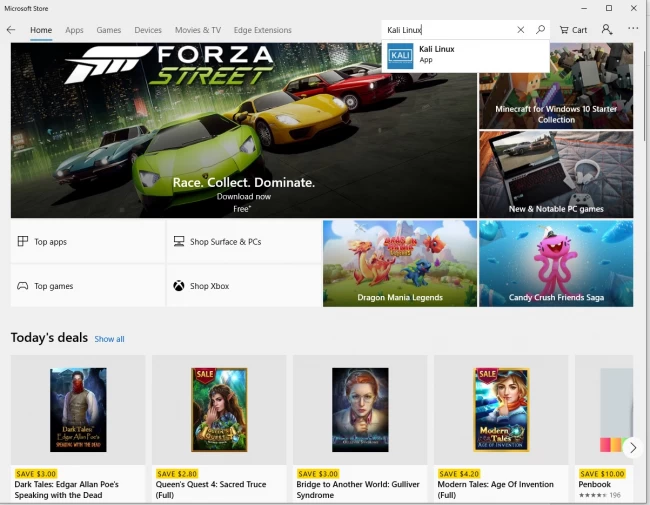Screen dimensions: 650x505
Task: Clear the search box text
Action: 520,30
